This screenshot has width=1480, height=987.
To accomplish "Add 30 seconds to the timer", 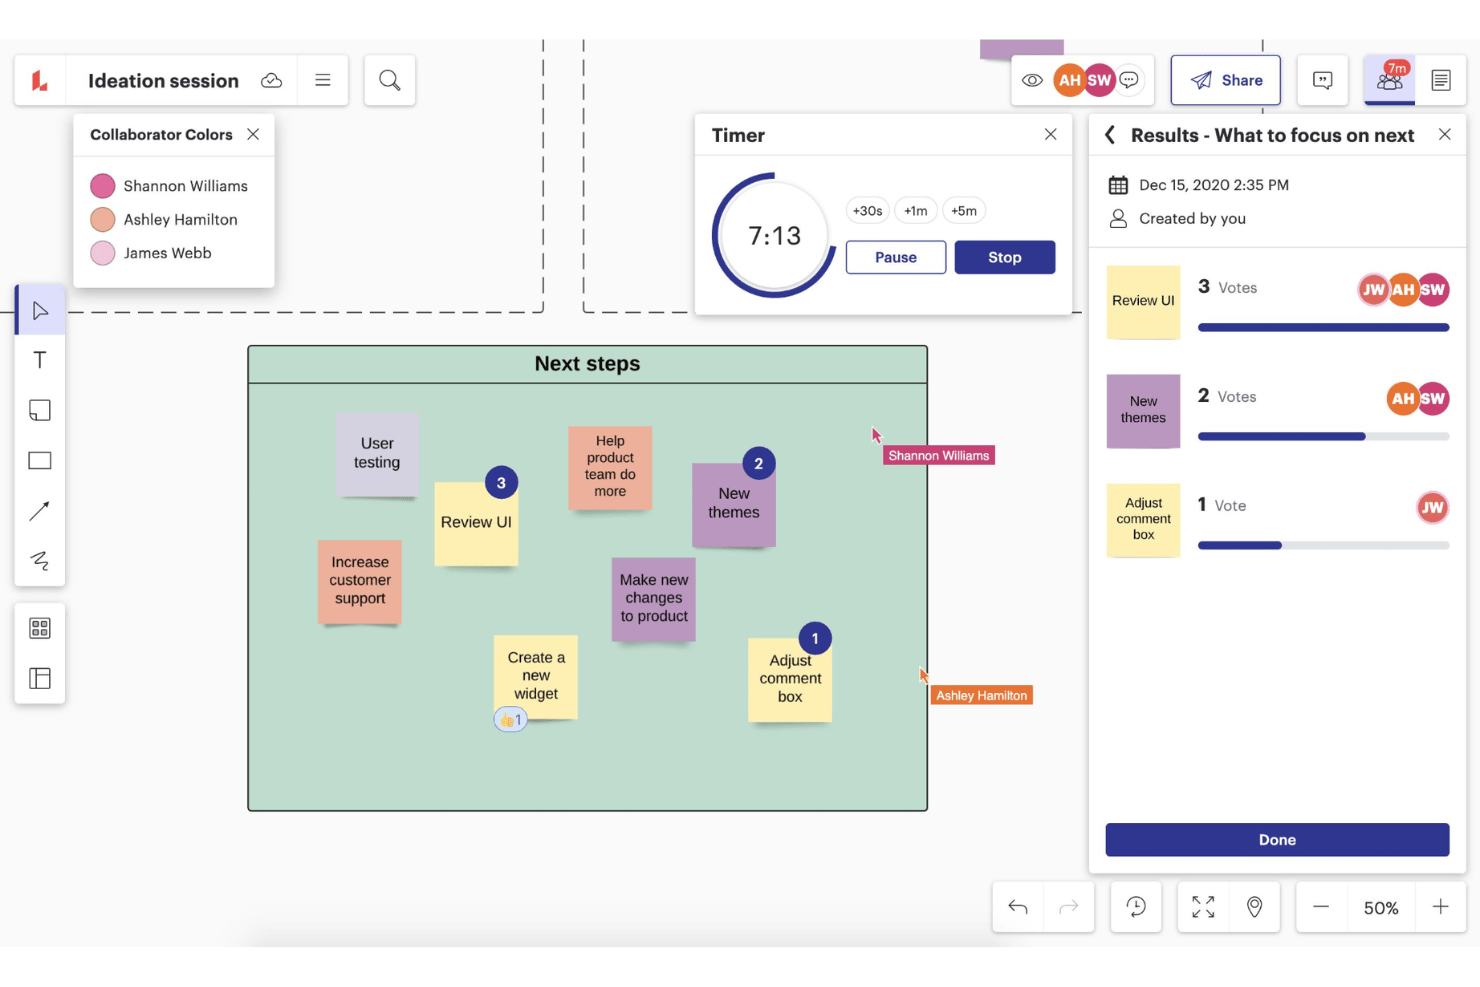I will coord(867,210).
